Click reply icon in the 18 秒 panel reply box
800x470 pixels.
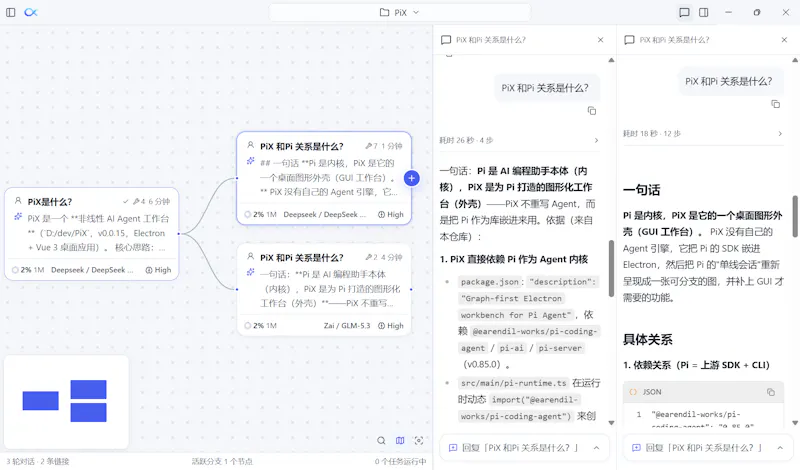[x=636, y=448]
